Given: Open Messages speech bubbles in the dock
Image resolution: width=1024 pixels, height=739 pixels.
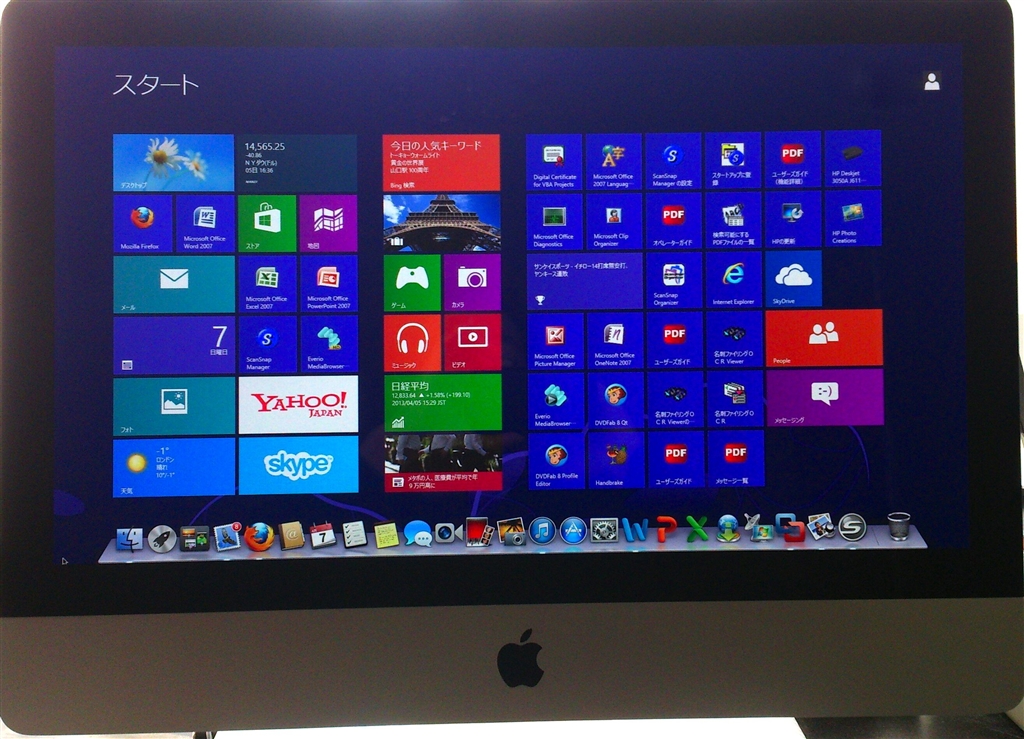Looking at the screenshot, I should 417,534.
